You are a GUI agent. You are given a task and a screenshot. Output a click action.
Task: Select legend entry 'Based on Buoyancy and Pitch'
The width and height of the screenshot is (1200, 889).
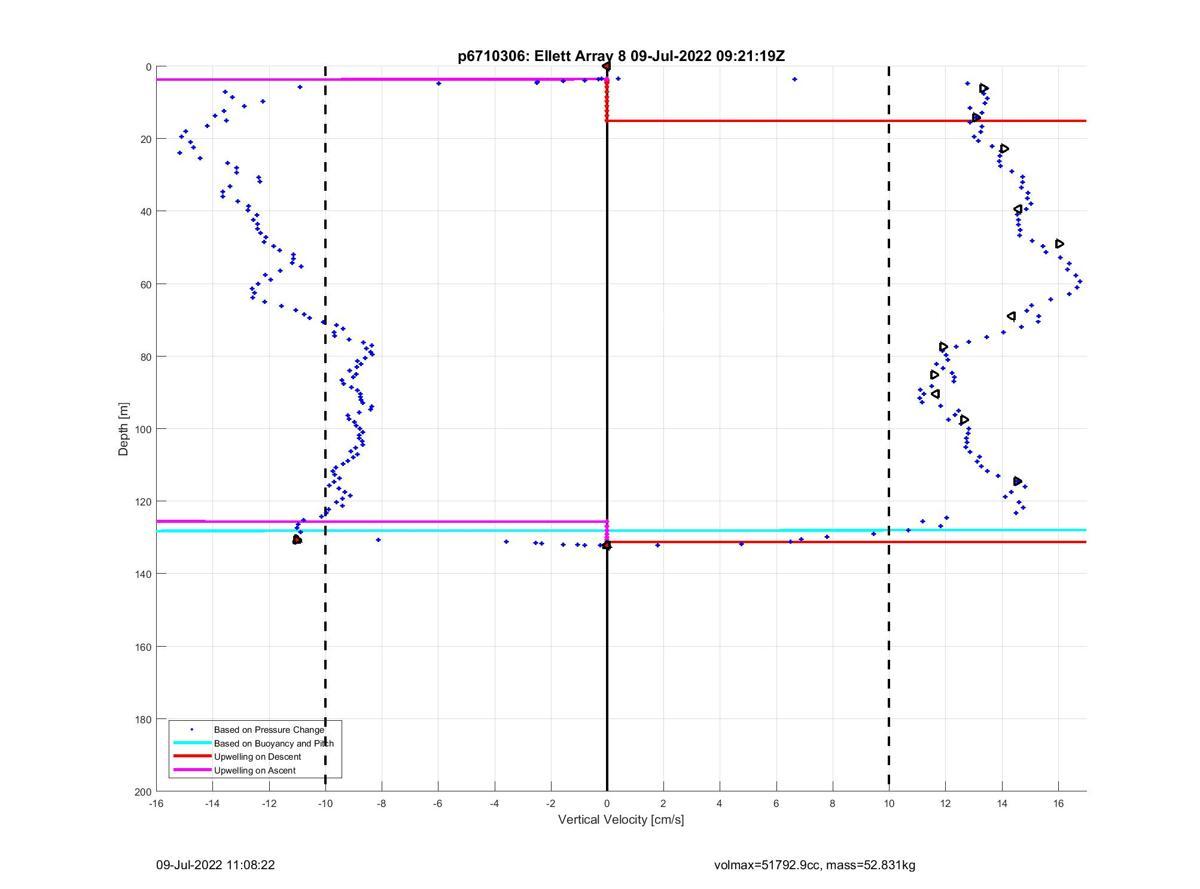[x=274, y=744]
